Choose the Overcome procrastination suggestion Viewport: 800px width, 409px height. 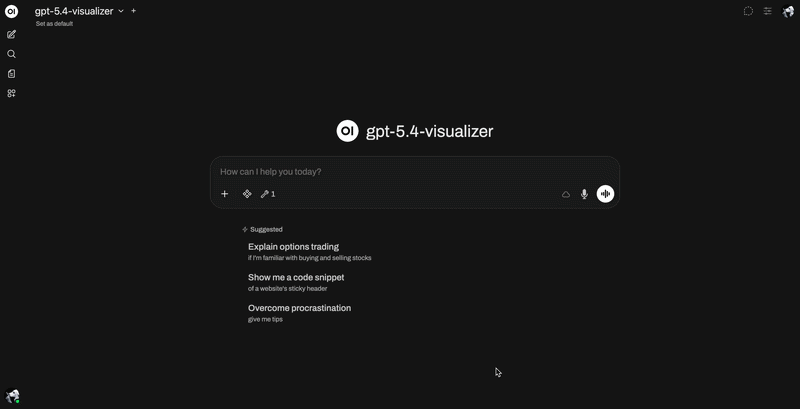click(299, 313)
